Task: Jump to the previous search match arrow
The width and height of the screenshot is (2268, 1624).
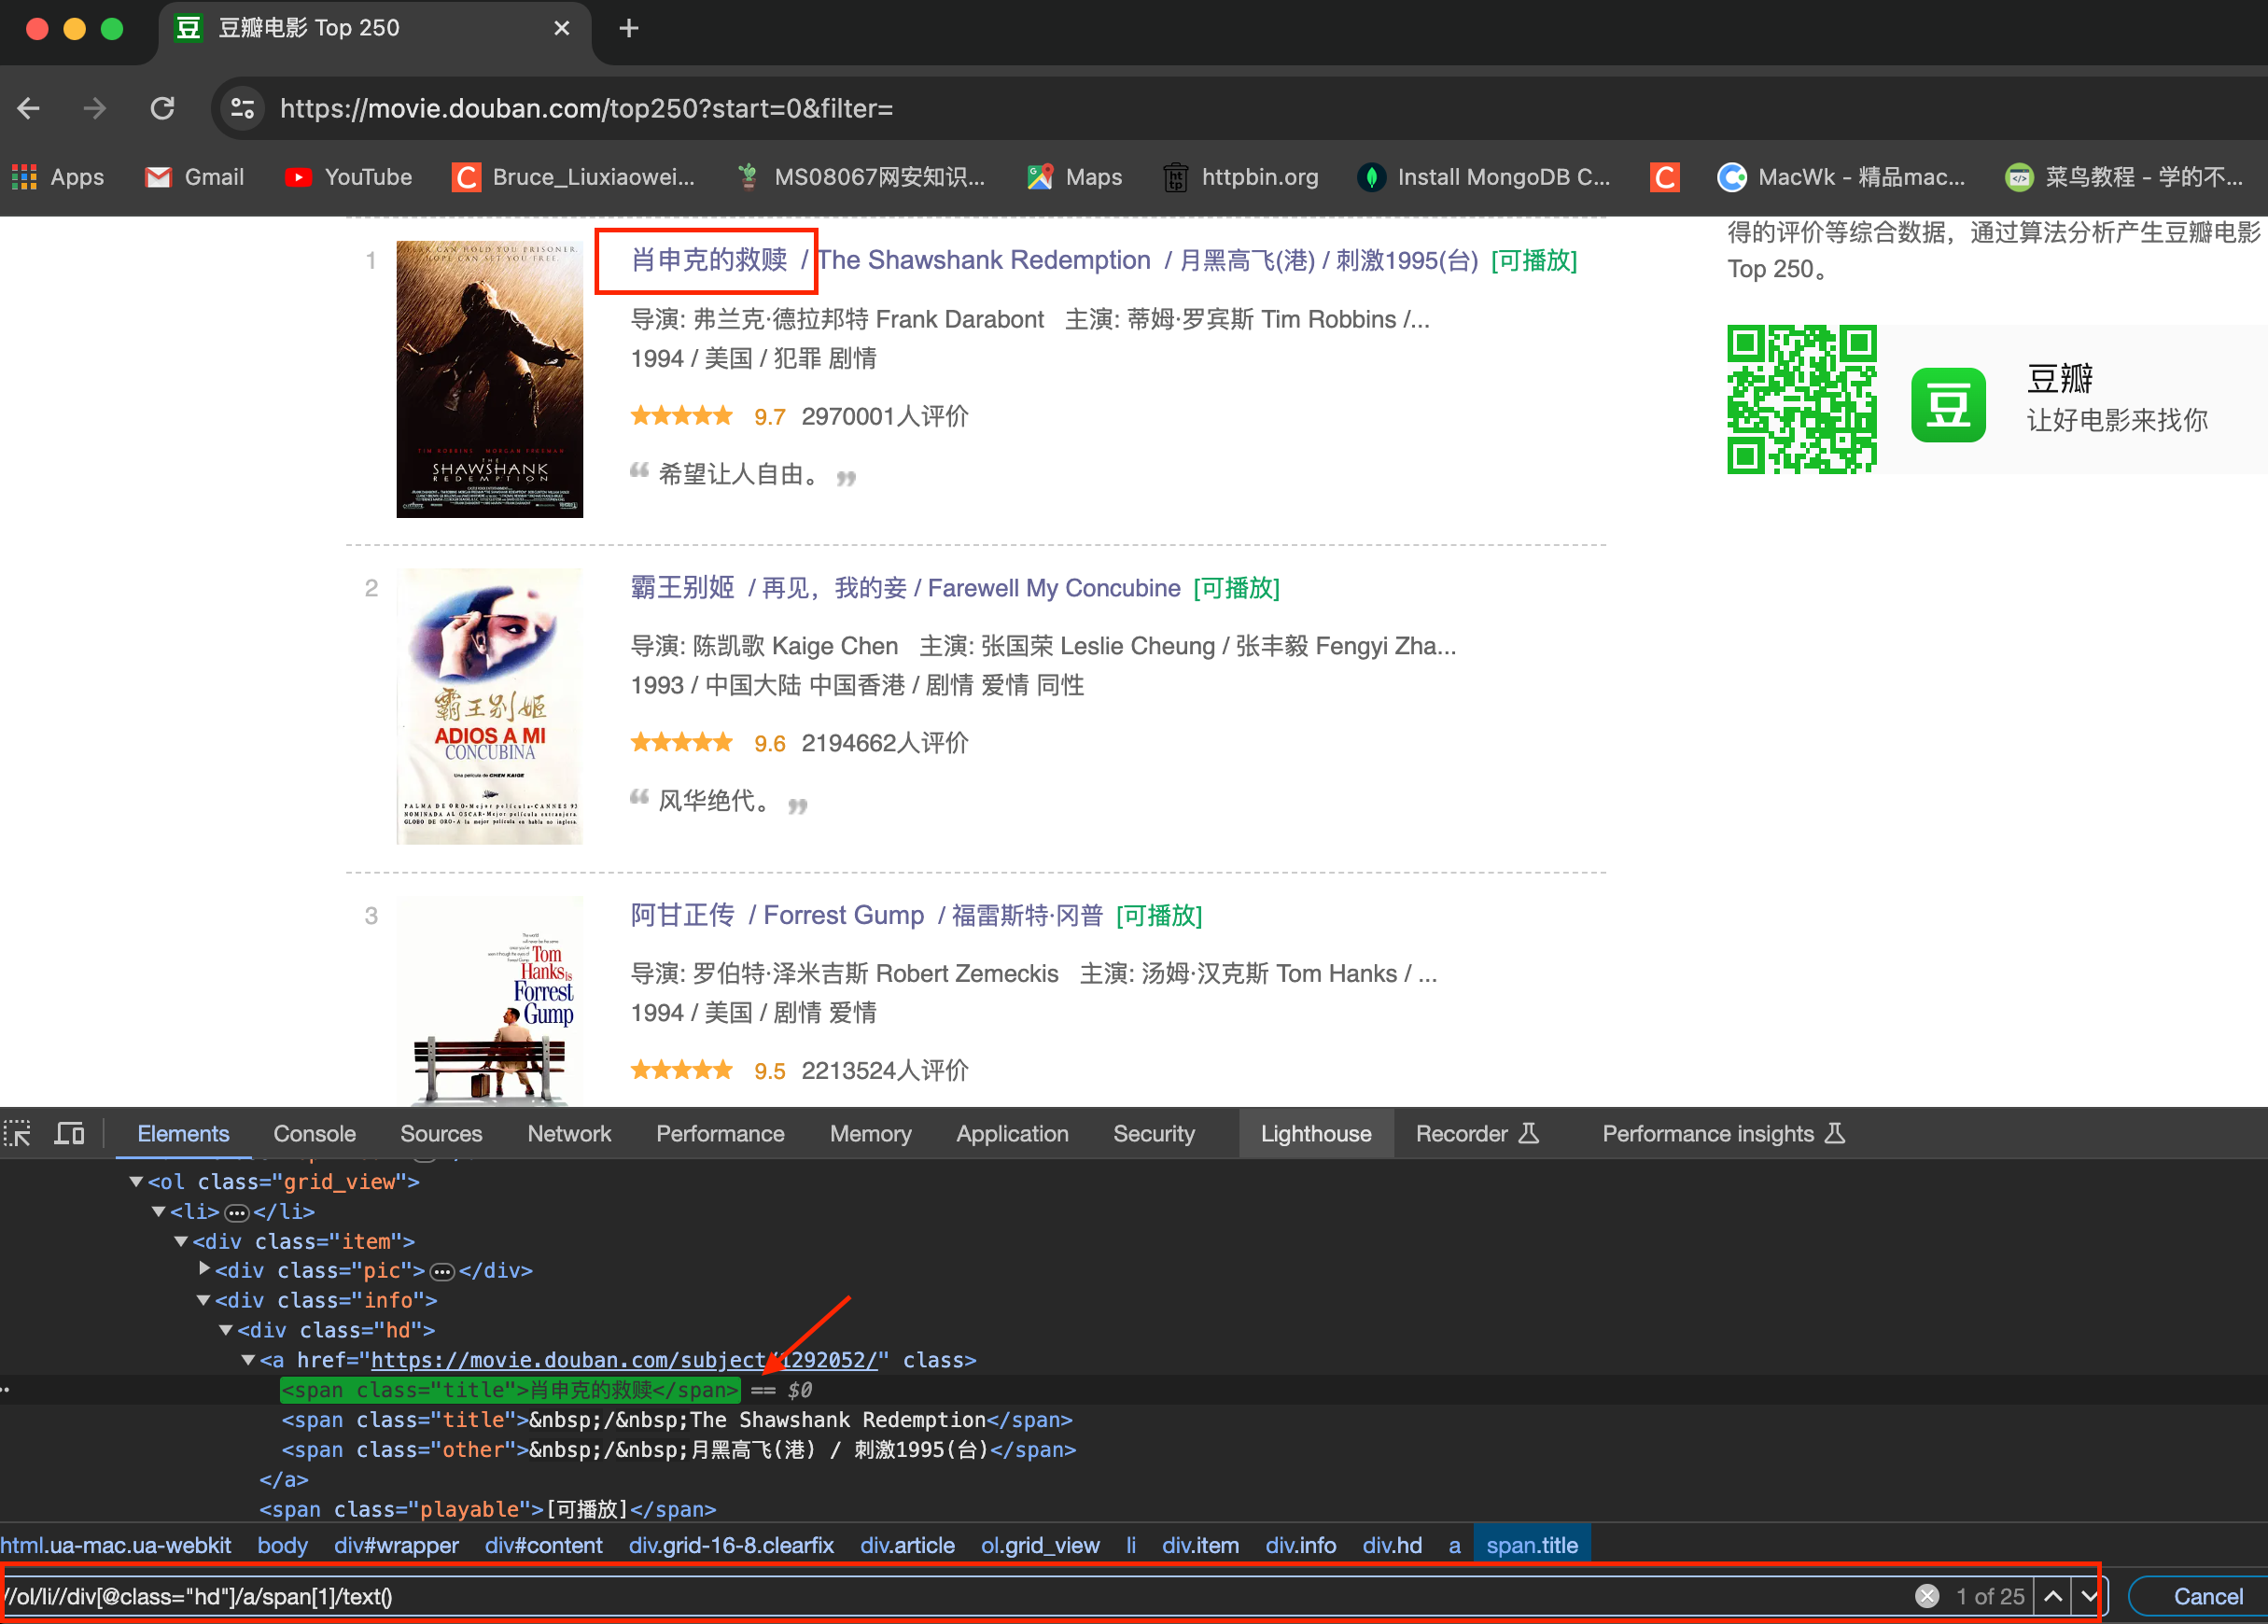Action: click(2052, 1596)
